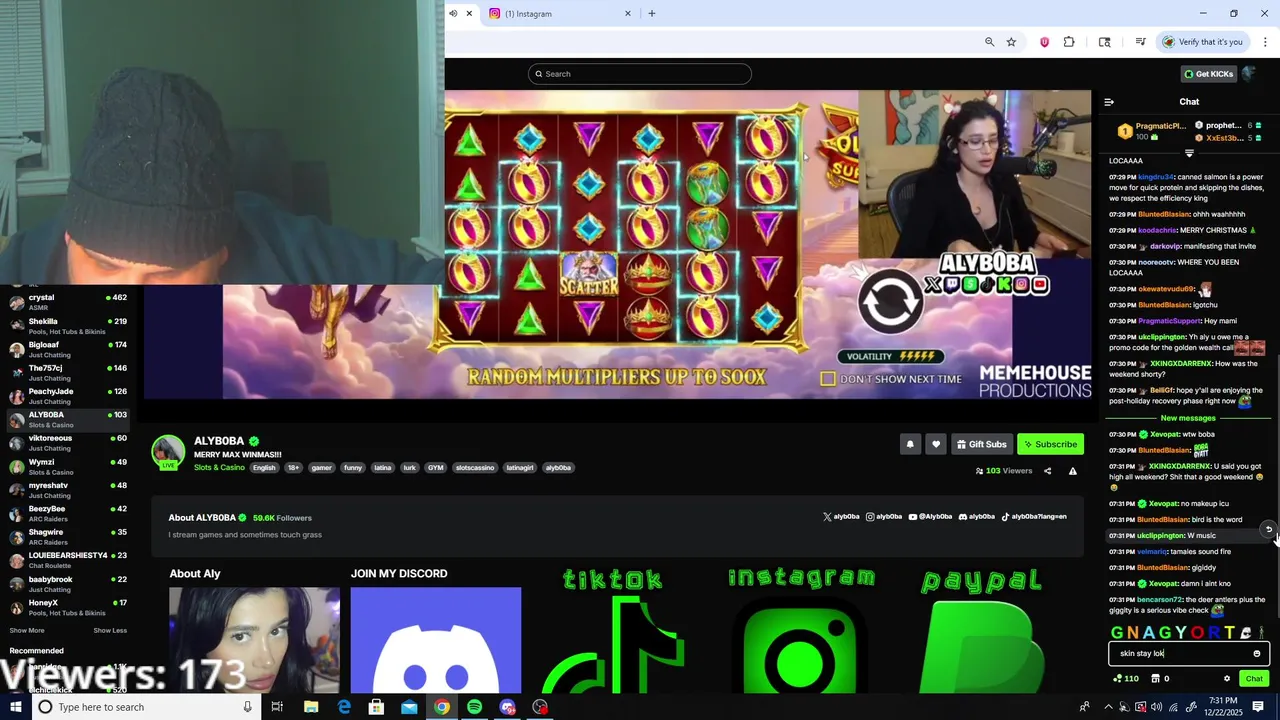The height and width of the screenshot is (720, 1280).
Task: Focus the Kick Search field
Action: (640, 74)
